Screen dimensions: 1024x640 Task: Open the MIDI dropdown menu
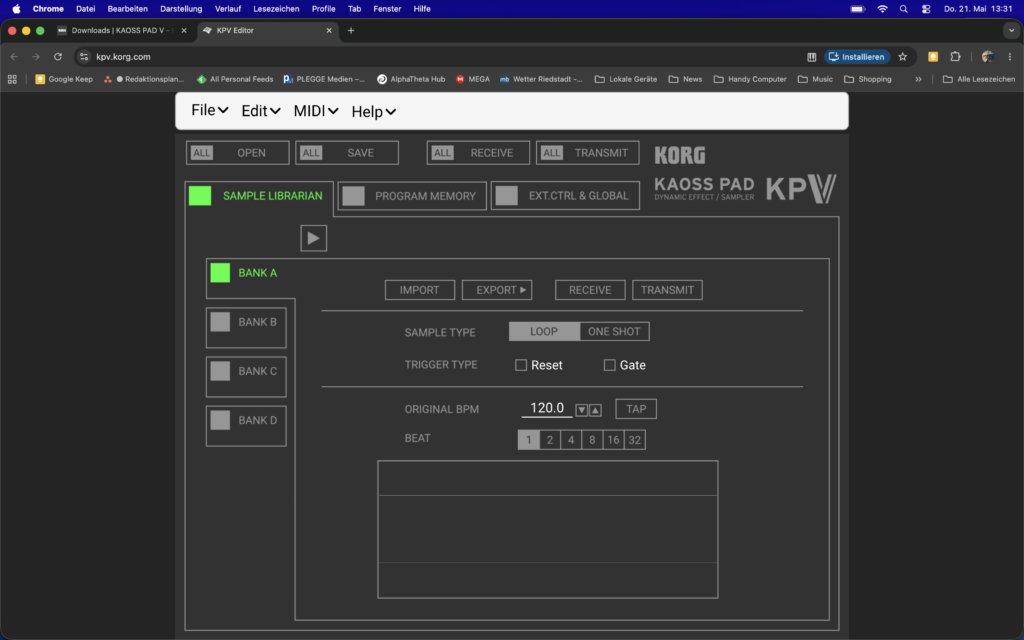(x=316, y=111)
